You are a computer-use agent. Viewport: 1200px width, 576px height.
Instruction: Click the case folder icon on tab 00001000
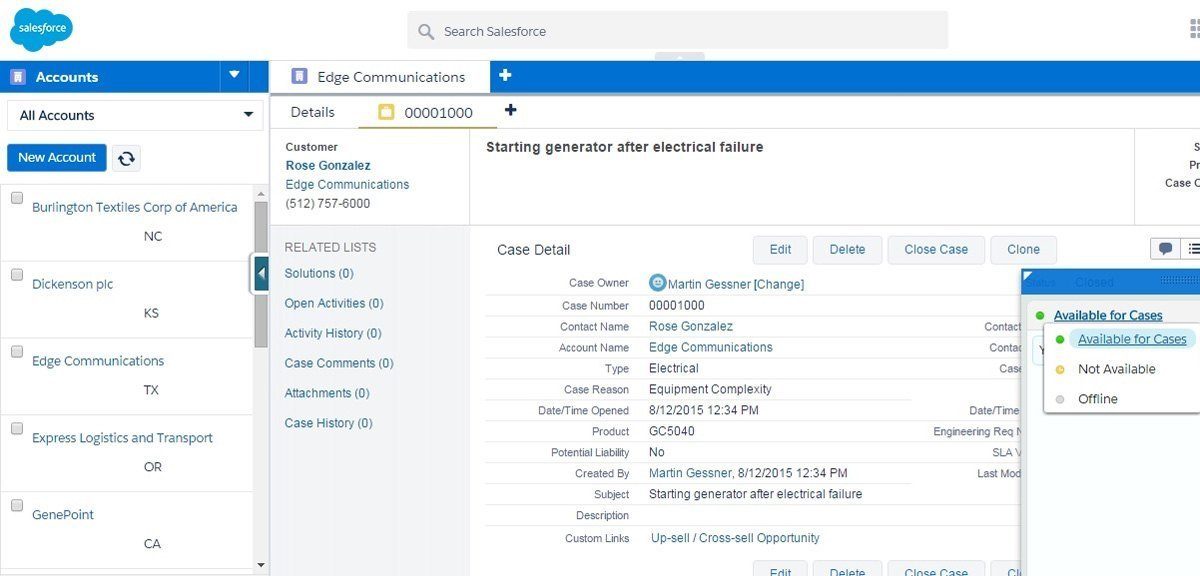(x=387, y=112)
